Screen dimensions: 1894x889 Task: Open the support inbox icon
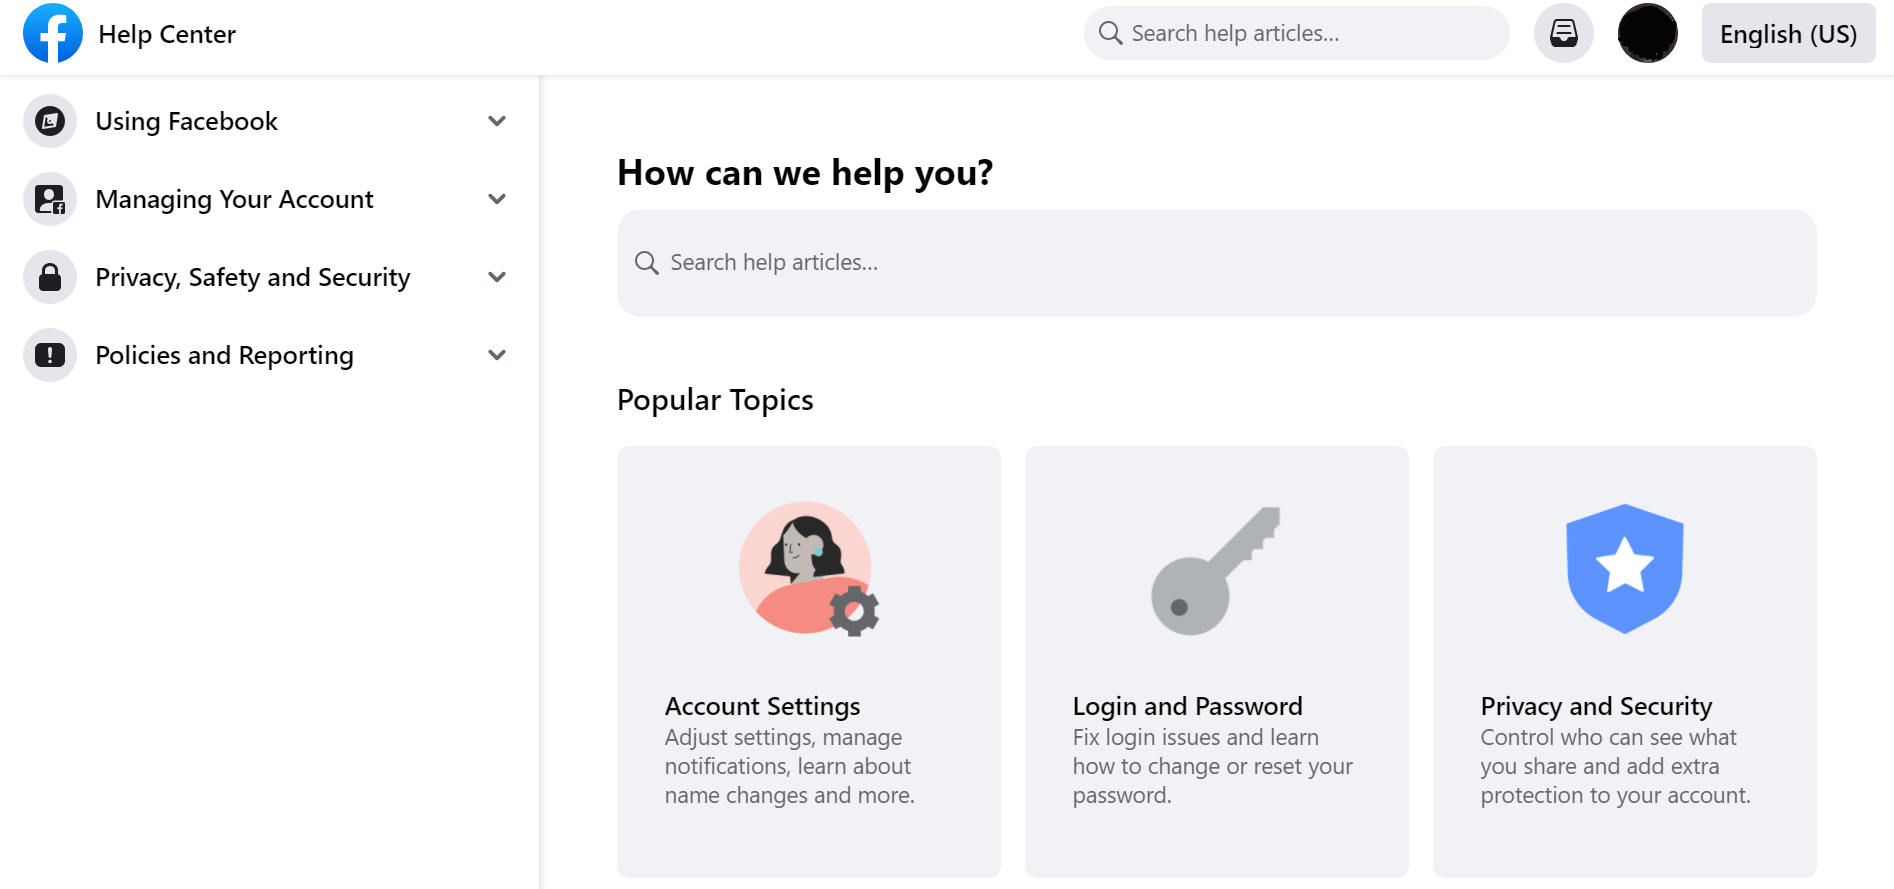point(1564,33)
